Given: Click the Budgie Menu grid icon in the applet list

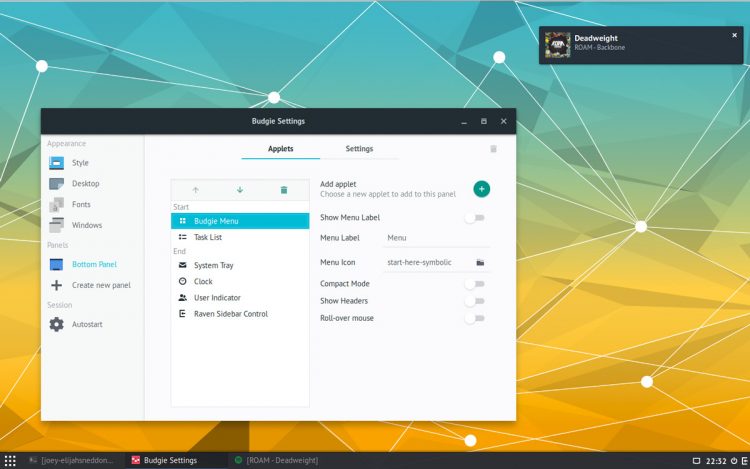Looking at the screenshot, I should [x=182, y=221].
